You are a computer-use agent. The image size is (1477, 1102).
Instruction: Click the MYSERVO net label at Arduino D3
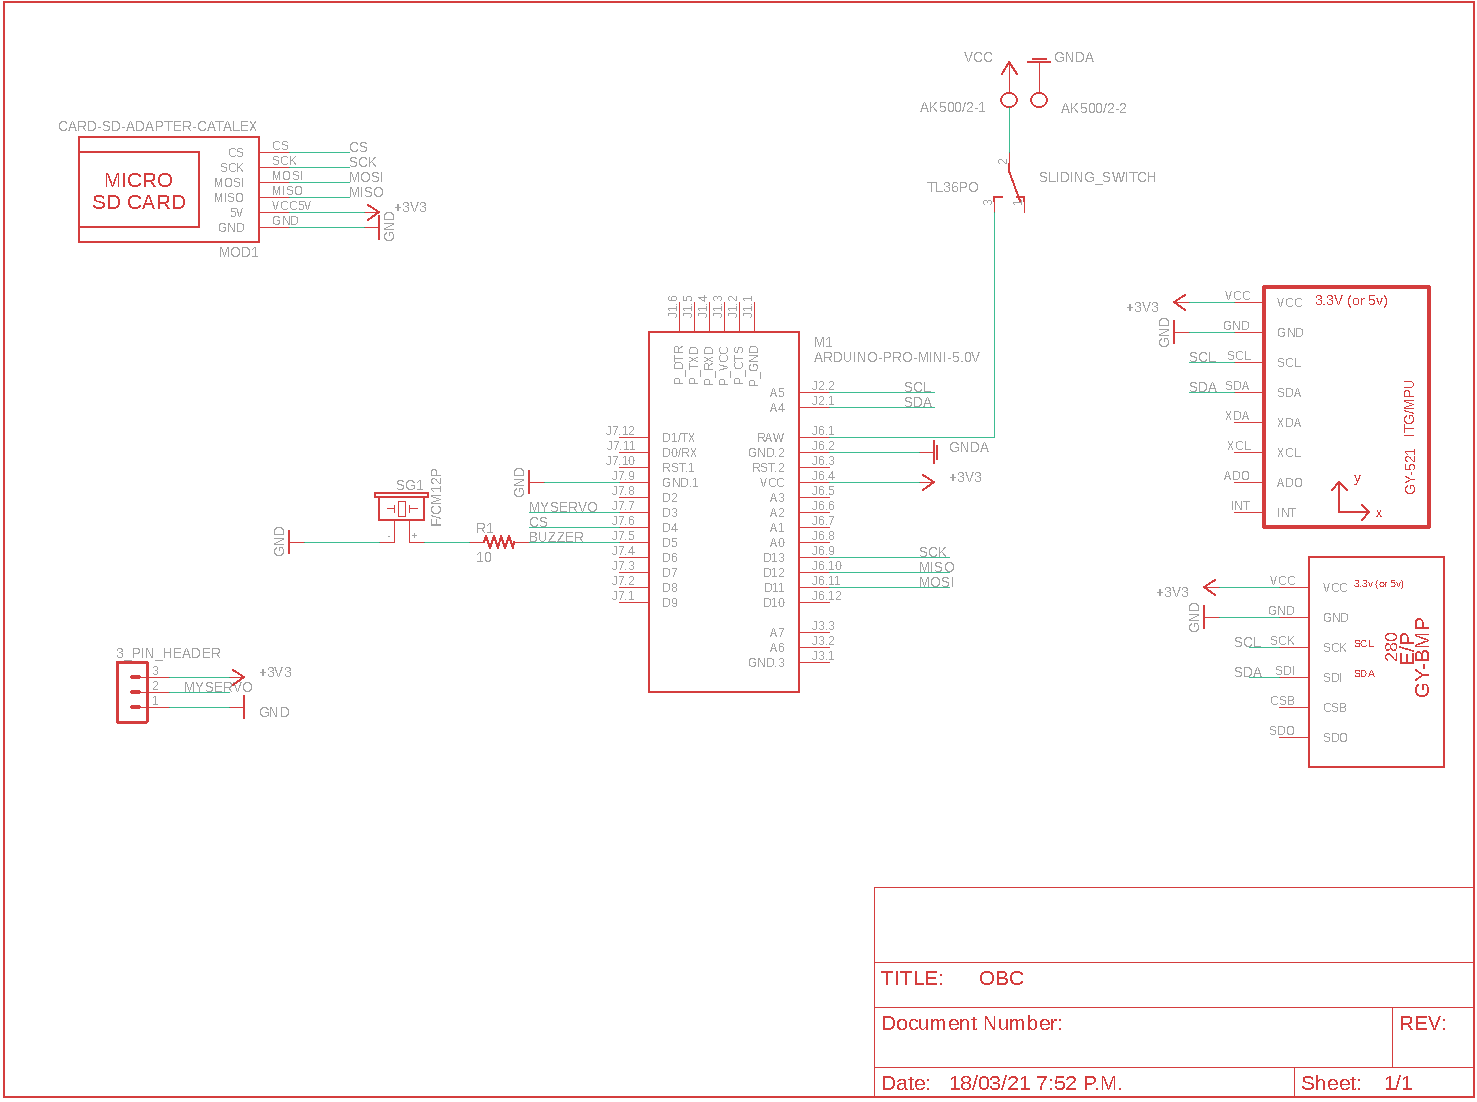point(563,507)
